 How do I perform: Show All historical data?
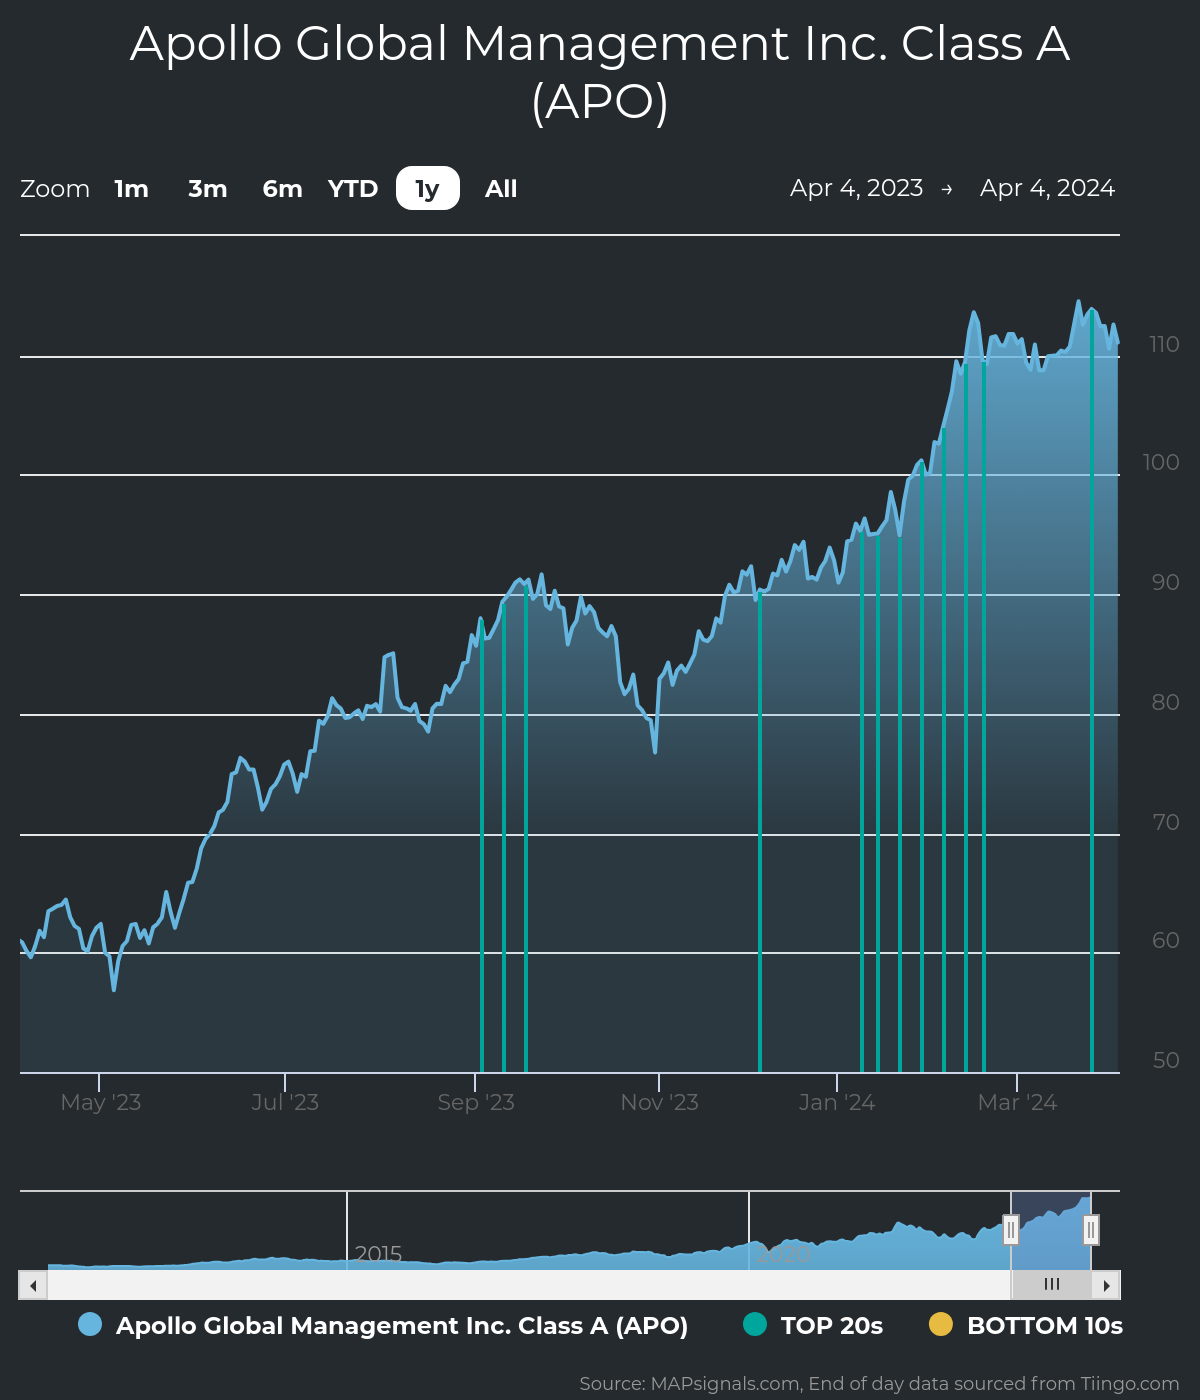click(501, 189)
